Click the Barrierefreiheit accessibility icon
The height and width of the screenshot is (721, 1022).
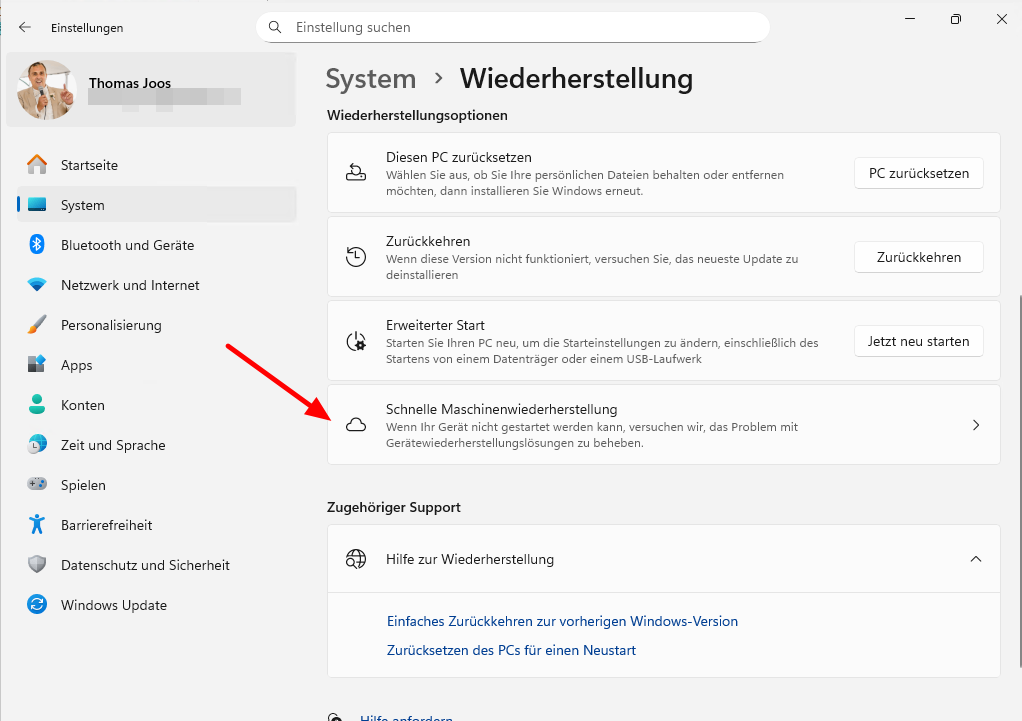(x=37, y=524)
